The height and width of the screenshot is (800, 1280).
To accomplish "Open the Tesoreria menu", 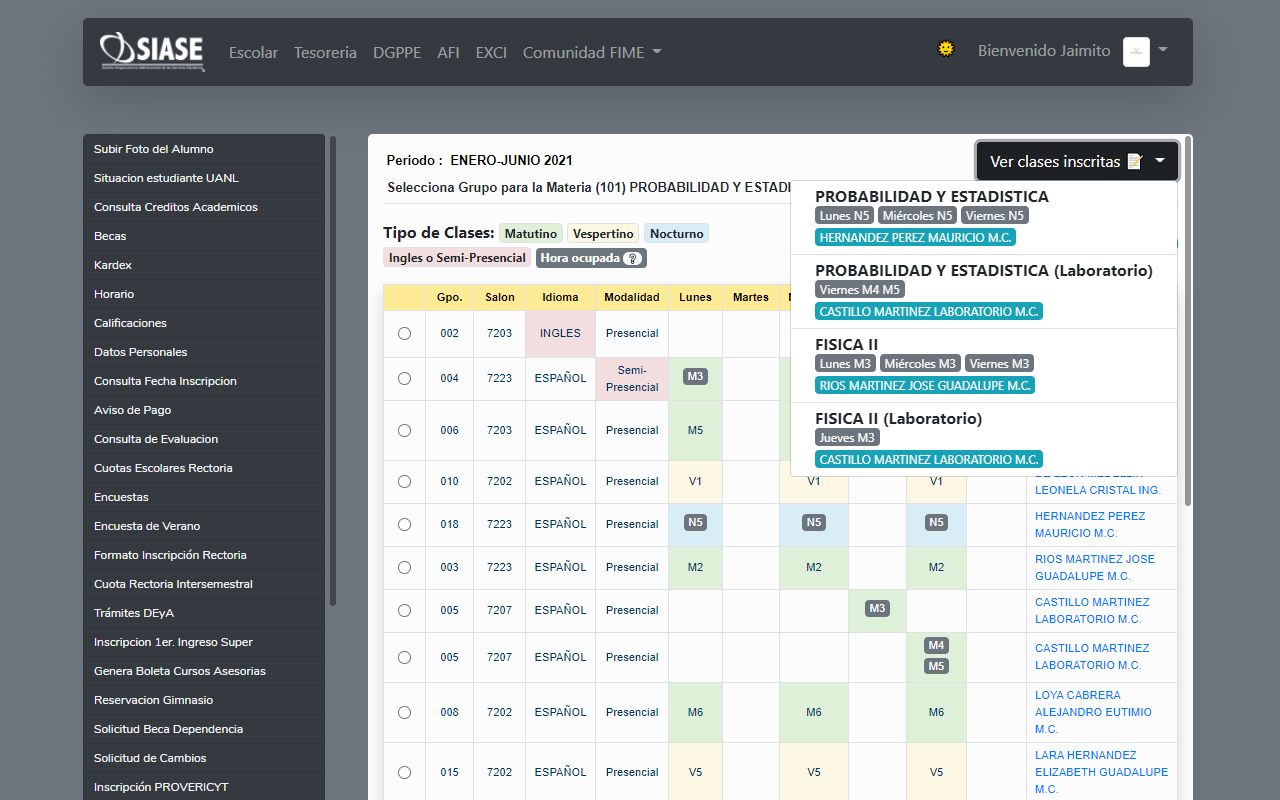I will [x=325, y=52].
